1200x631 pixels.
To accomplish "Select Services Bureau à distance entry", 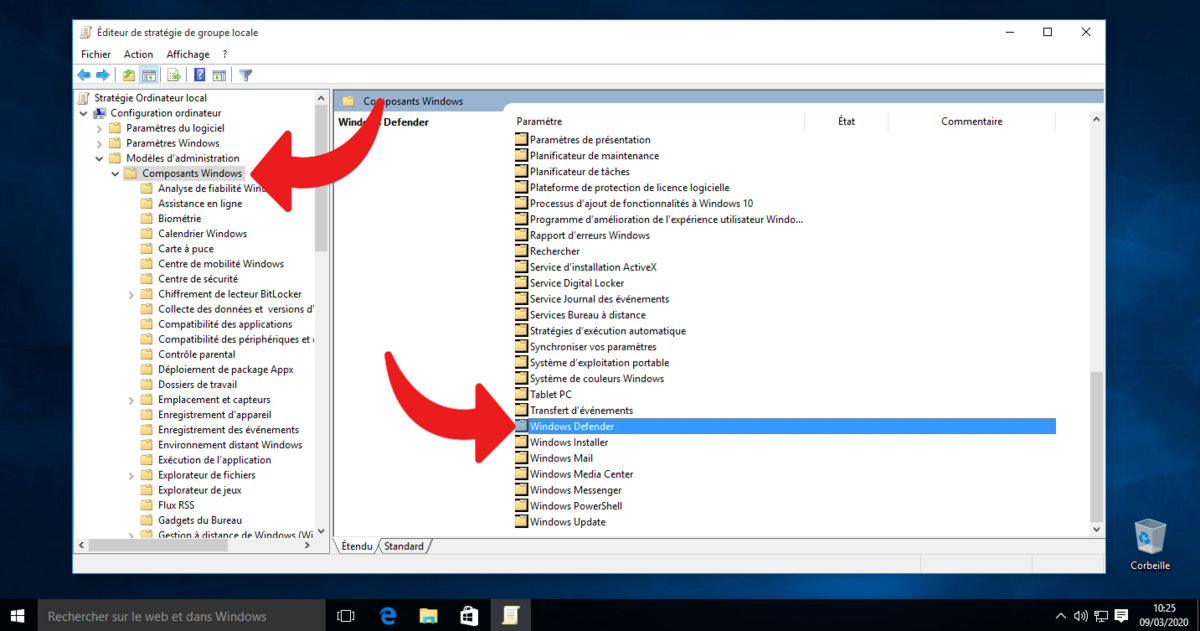I will [588, 314].
